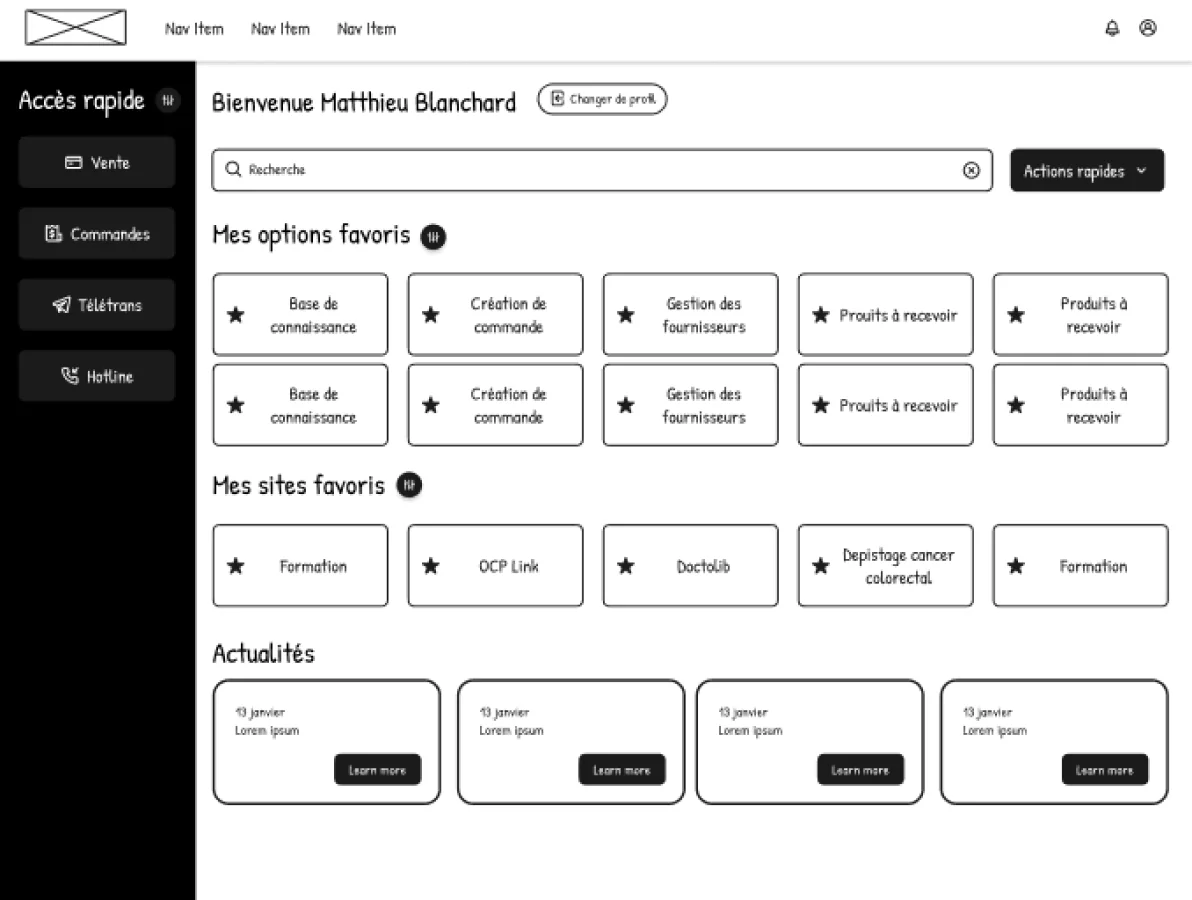Click the settings icon beside Mes sites favoris
1192x900 pixels.
[x=409, y=485]
